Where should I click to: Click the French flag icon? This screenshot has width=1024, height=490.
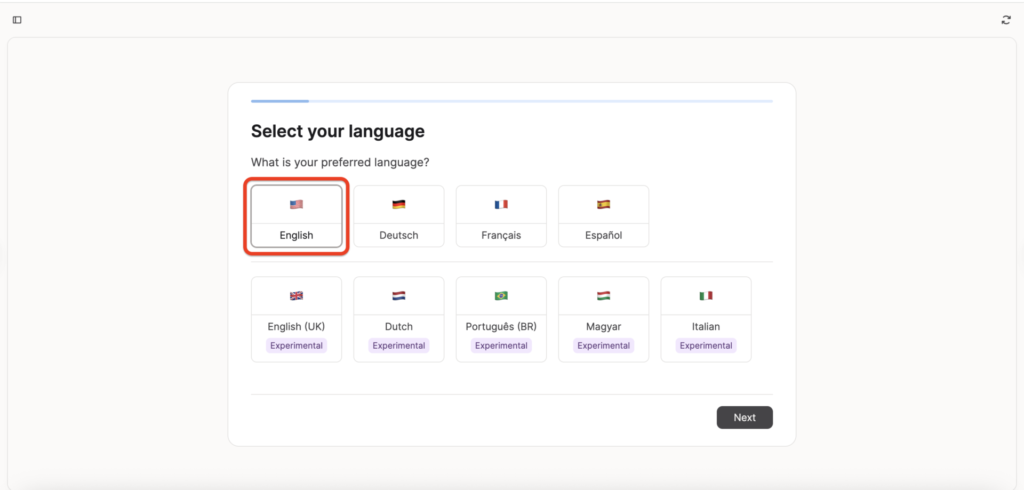coord(501,204)
